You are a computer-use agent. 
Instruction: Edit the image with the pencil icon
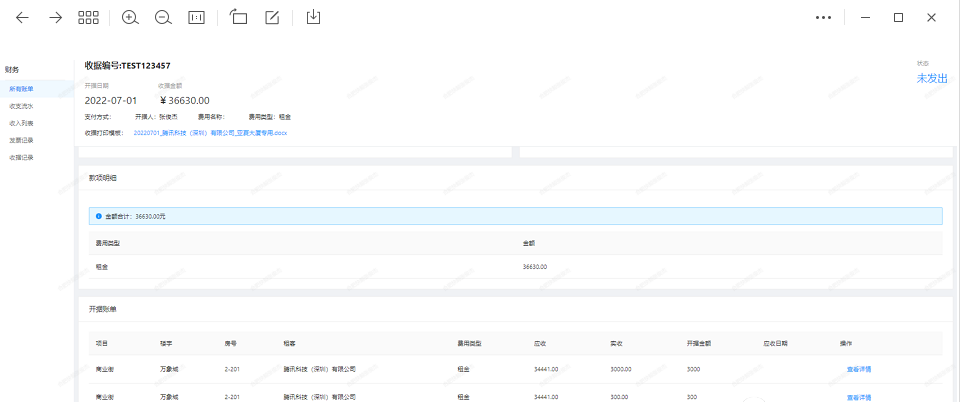click(x=272, y=17)
